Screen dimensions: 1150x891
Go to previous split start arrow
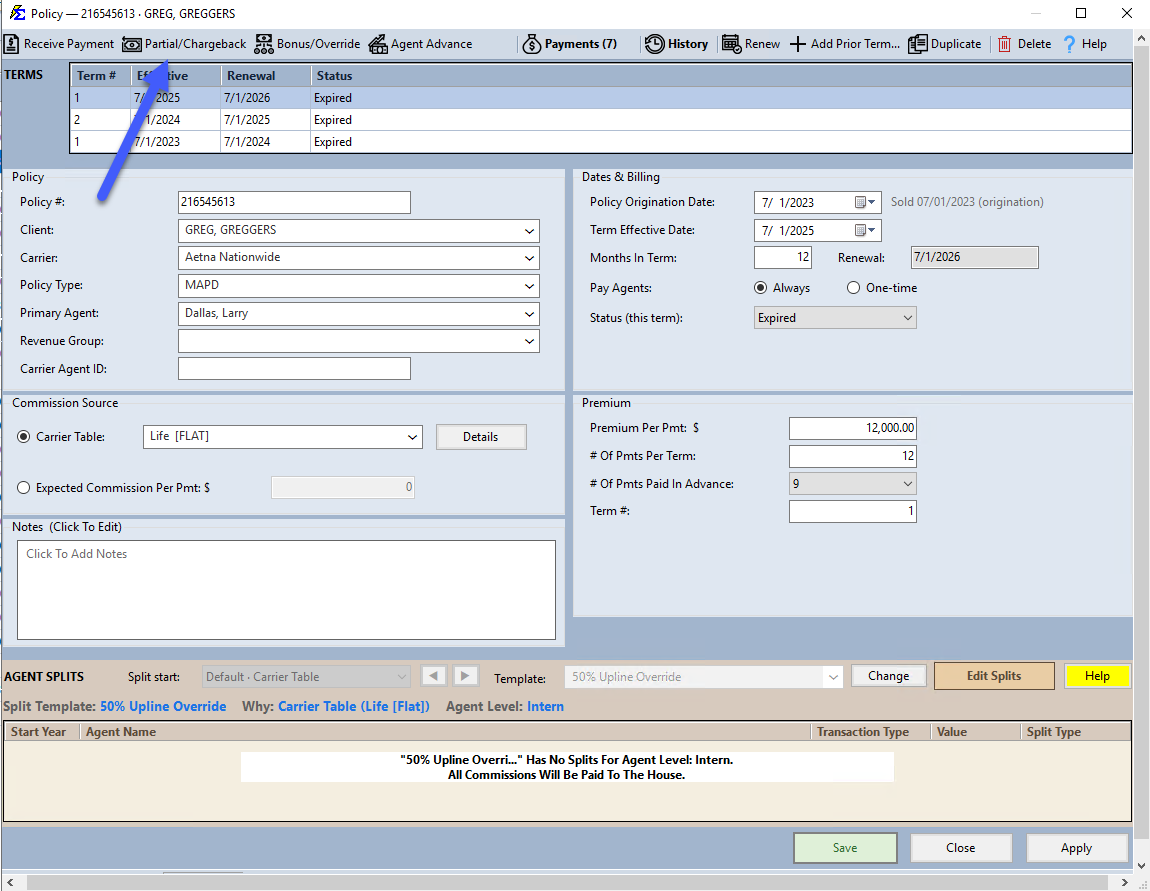[433, 675]
